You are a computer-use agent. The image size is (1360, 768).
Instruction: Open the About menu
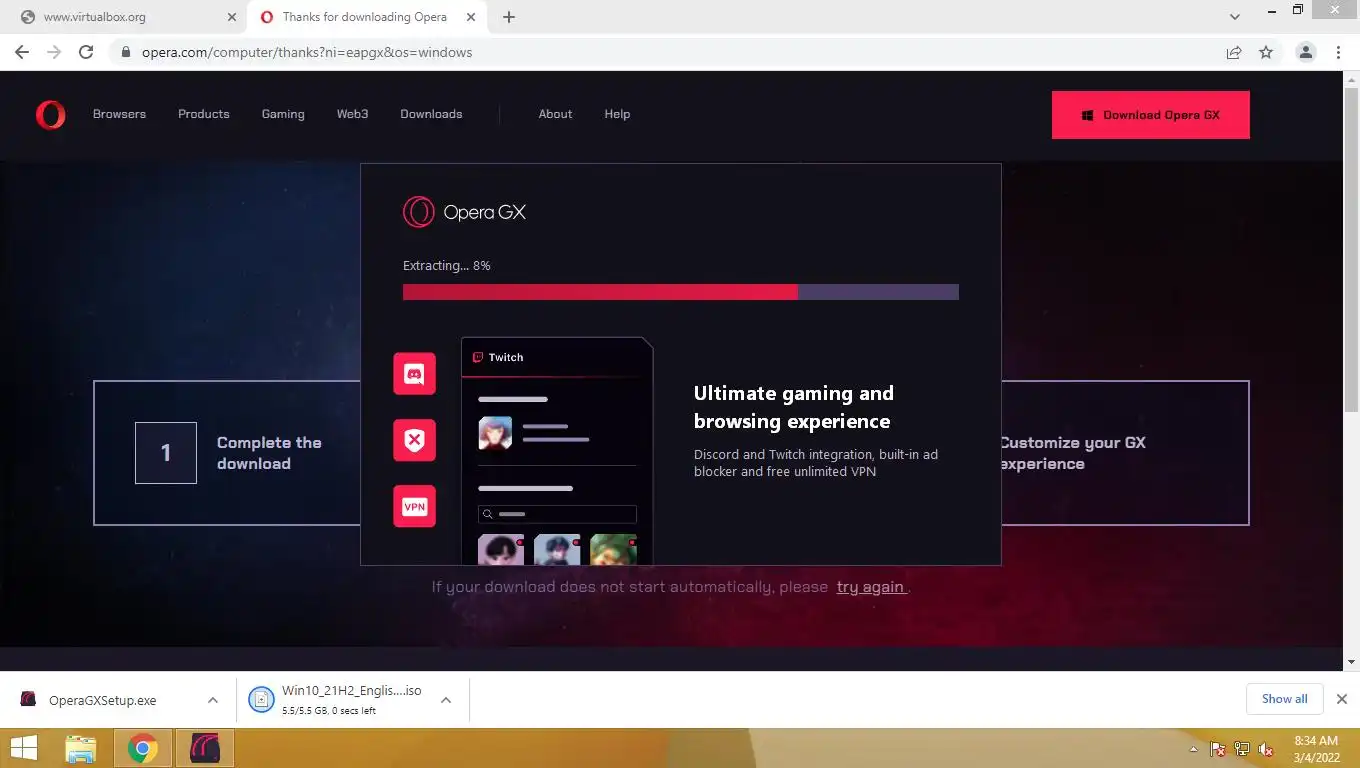[555, 114]
